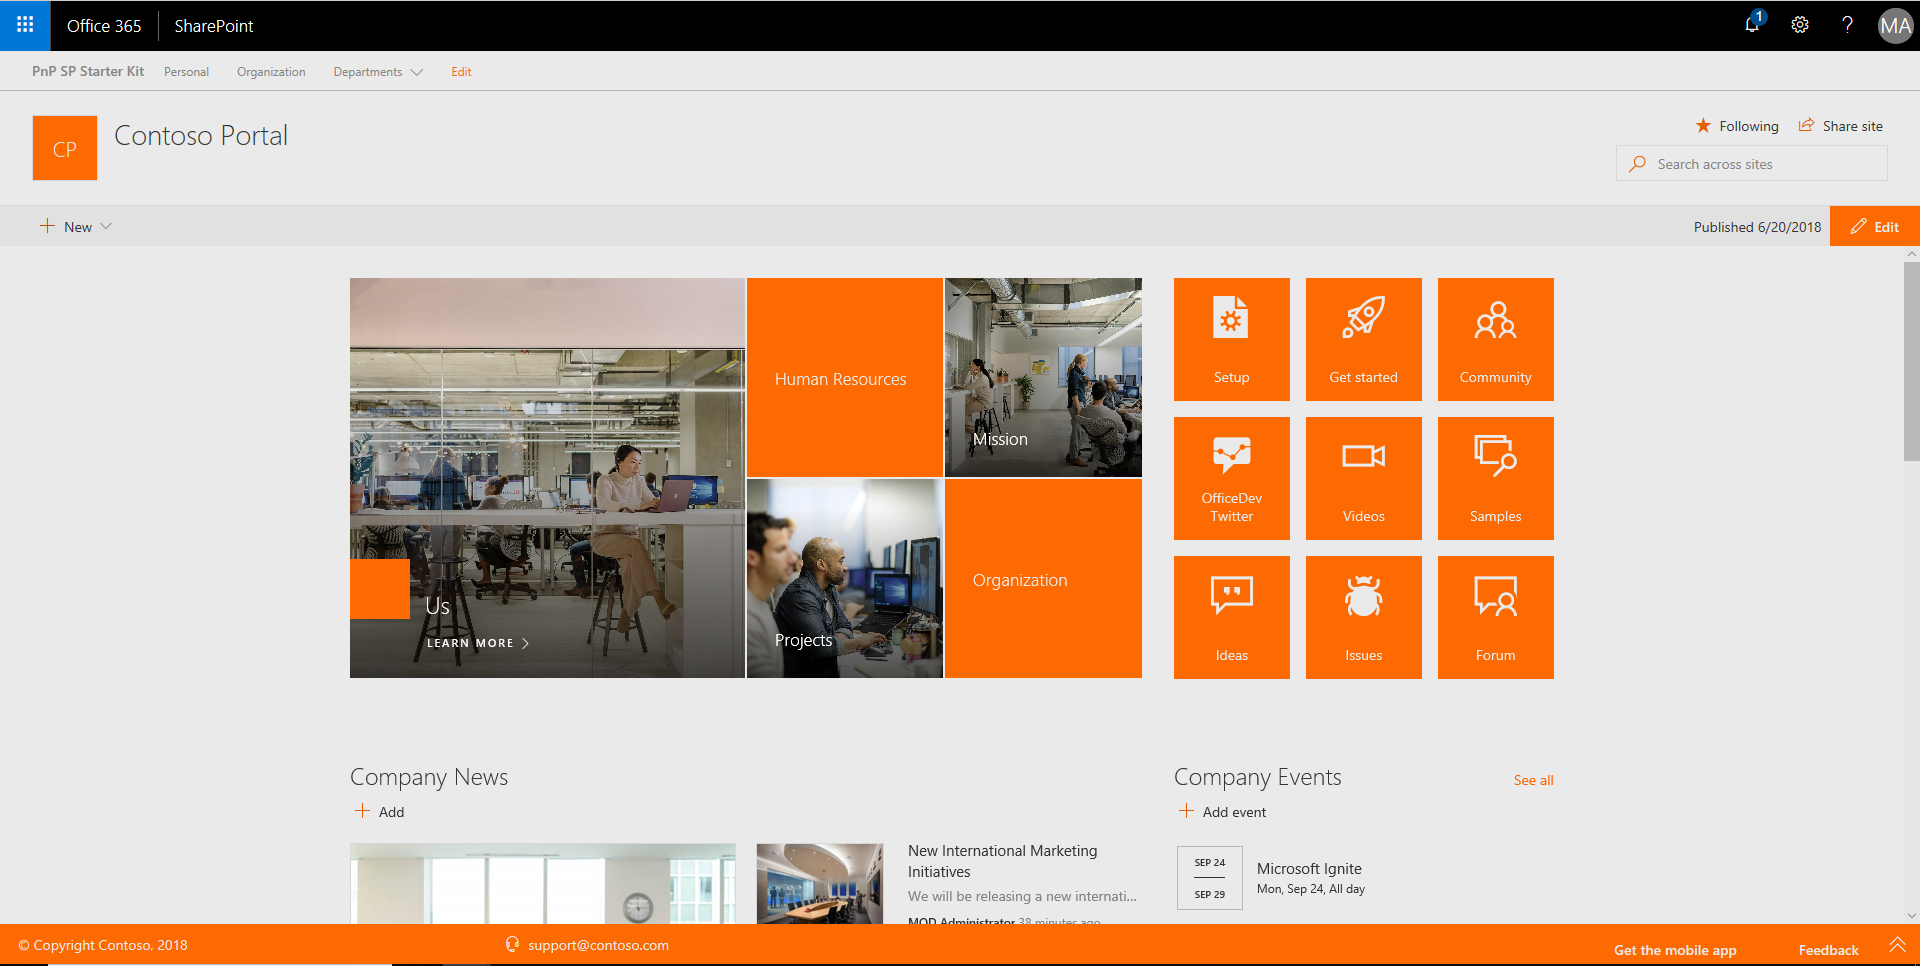The image size is (1920, 966).
Task: Click the orange Edit page button
Action: [1874, 227]
